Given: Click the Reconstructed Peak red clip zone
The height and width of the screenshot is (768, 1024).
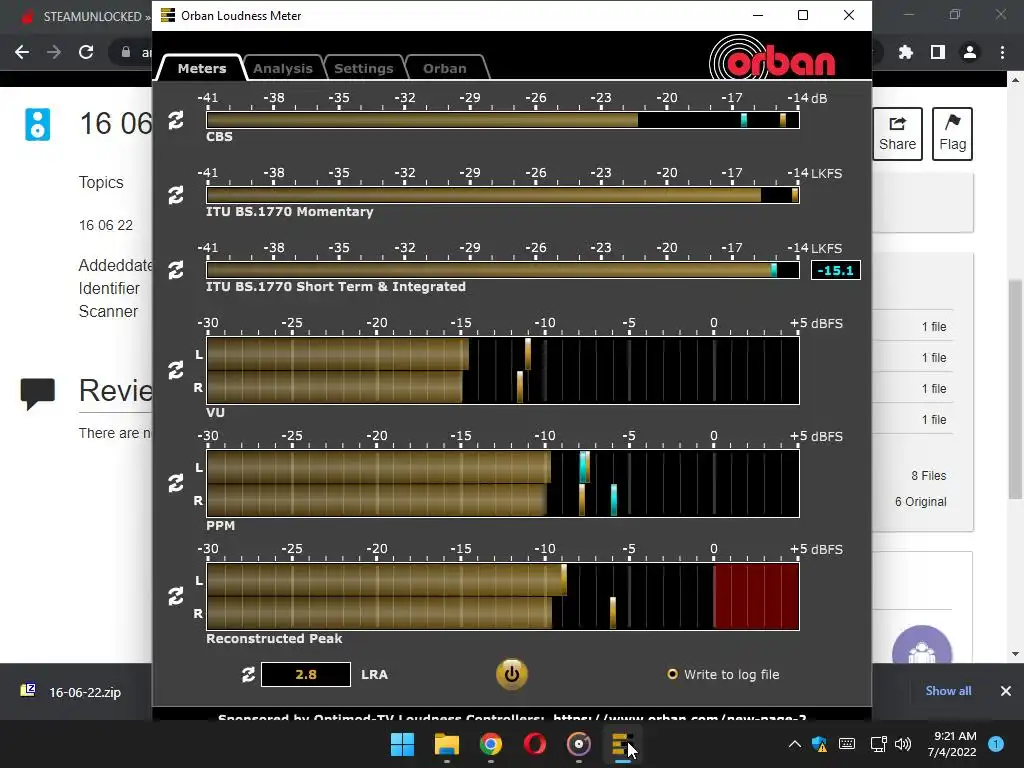Looking at the screenshot, I should 756,596.
